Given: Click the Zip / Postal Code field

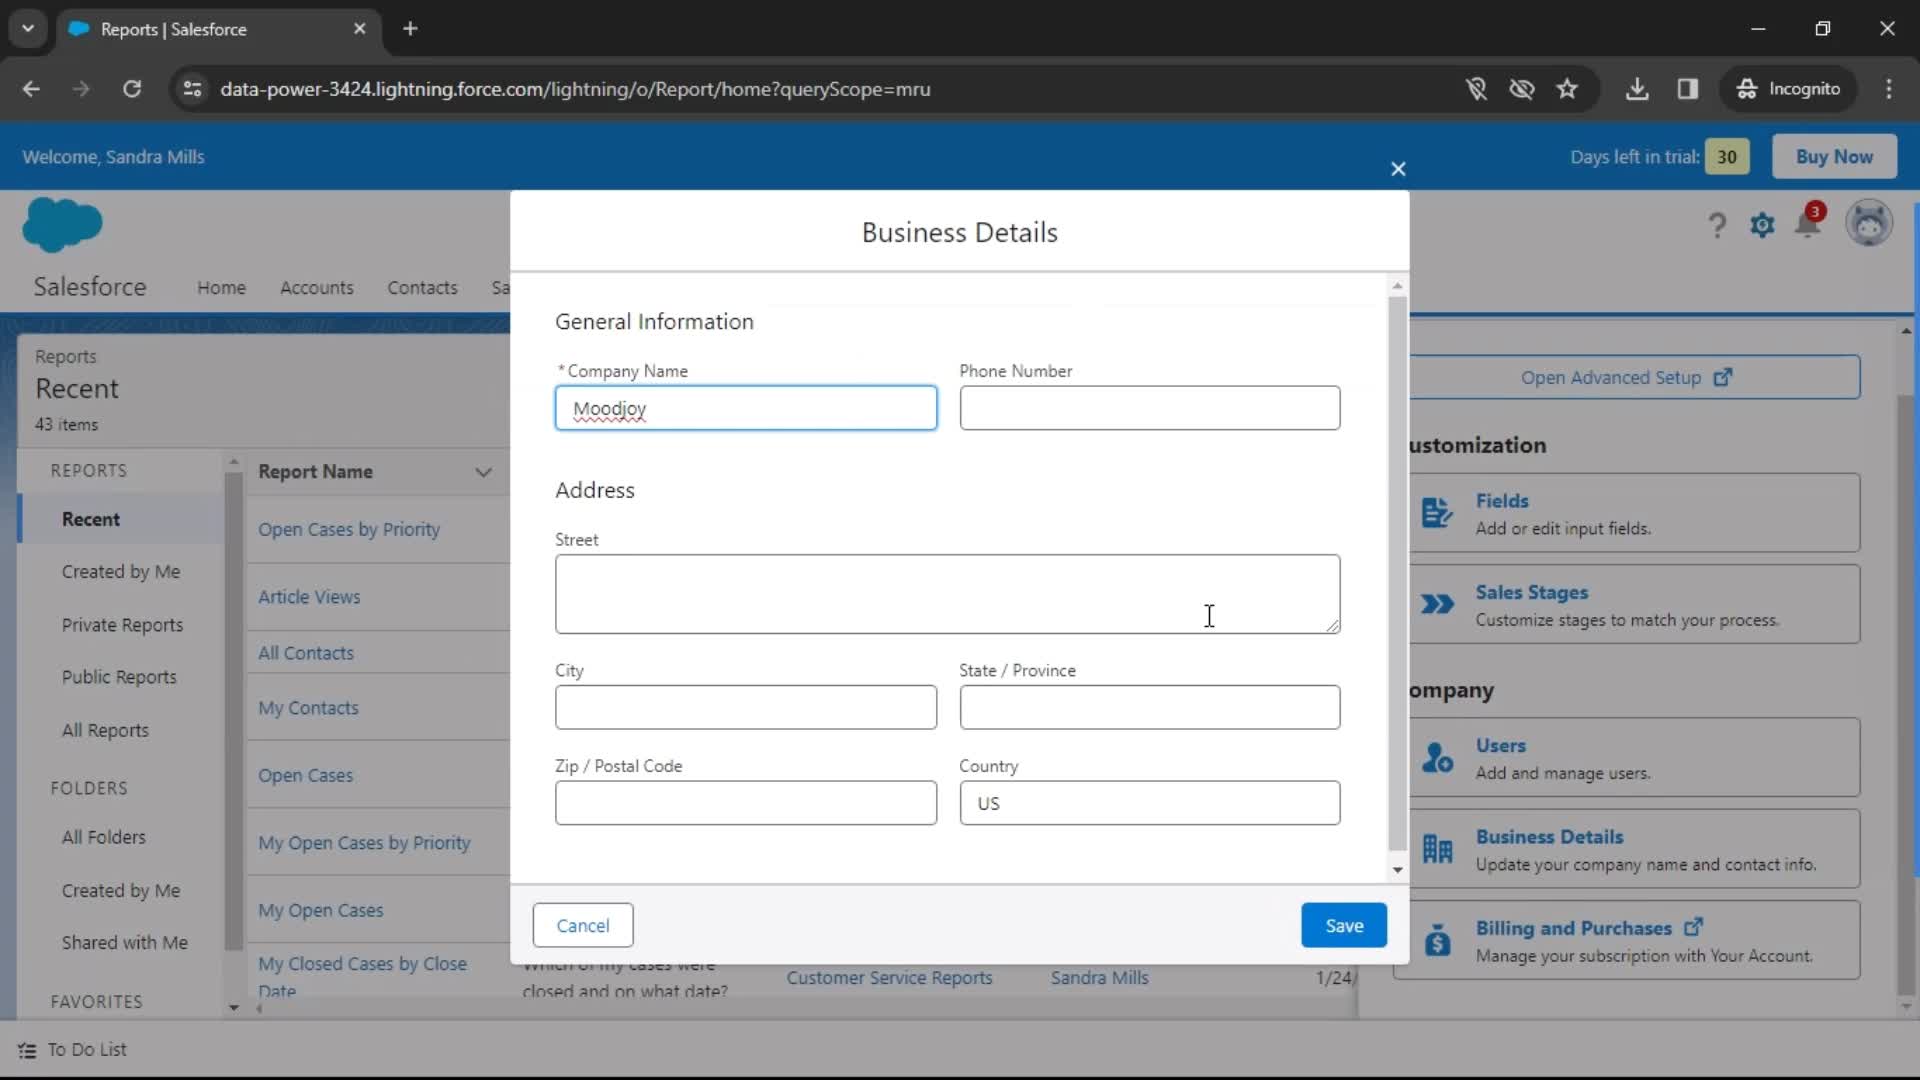Looking at the screenshot, I should click(746, 803).
